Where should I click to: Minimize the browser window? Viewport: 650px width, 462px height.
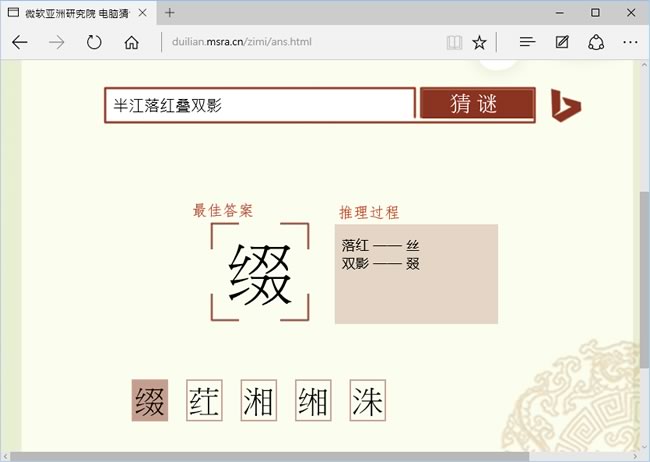560,13
